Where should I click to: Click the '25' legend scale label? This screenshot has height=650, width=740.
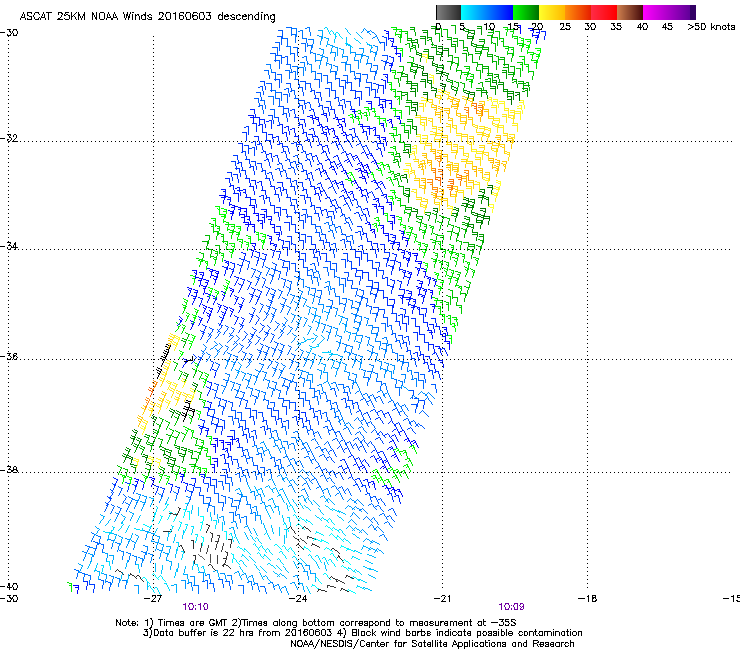point(565,27)
